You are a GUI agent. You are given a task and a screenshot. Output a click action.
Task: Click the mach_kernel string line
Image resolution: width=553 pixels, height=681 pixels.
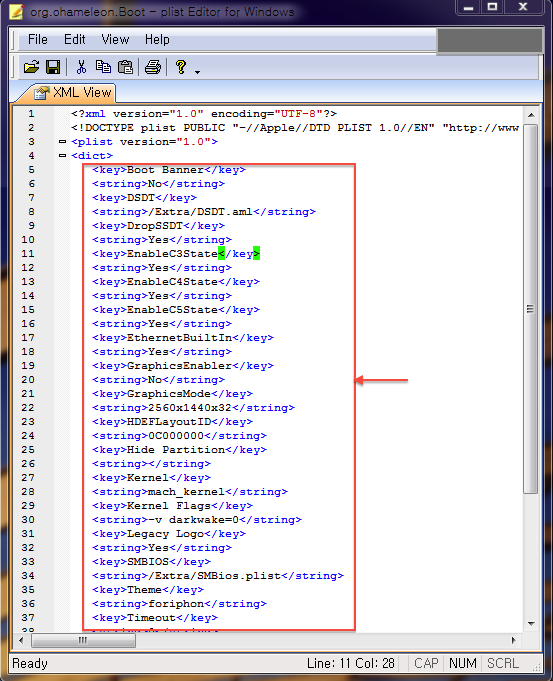click(190, 492)
